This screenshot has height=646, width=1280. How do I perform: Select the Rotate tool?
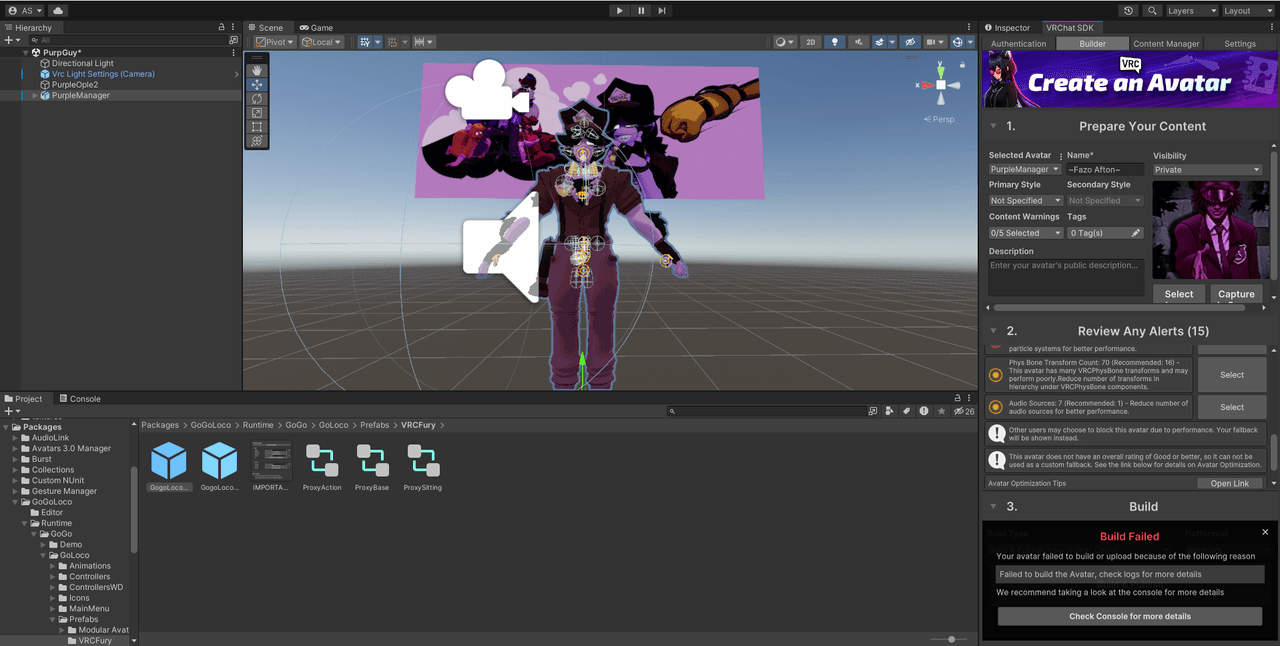pos(257,99)
